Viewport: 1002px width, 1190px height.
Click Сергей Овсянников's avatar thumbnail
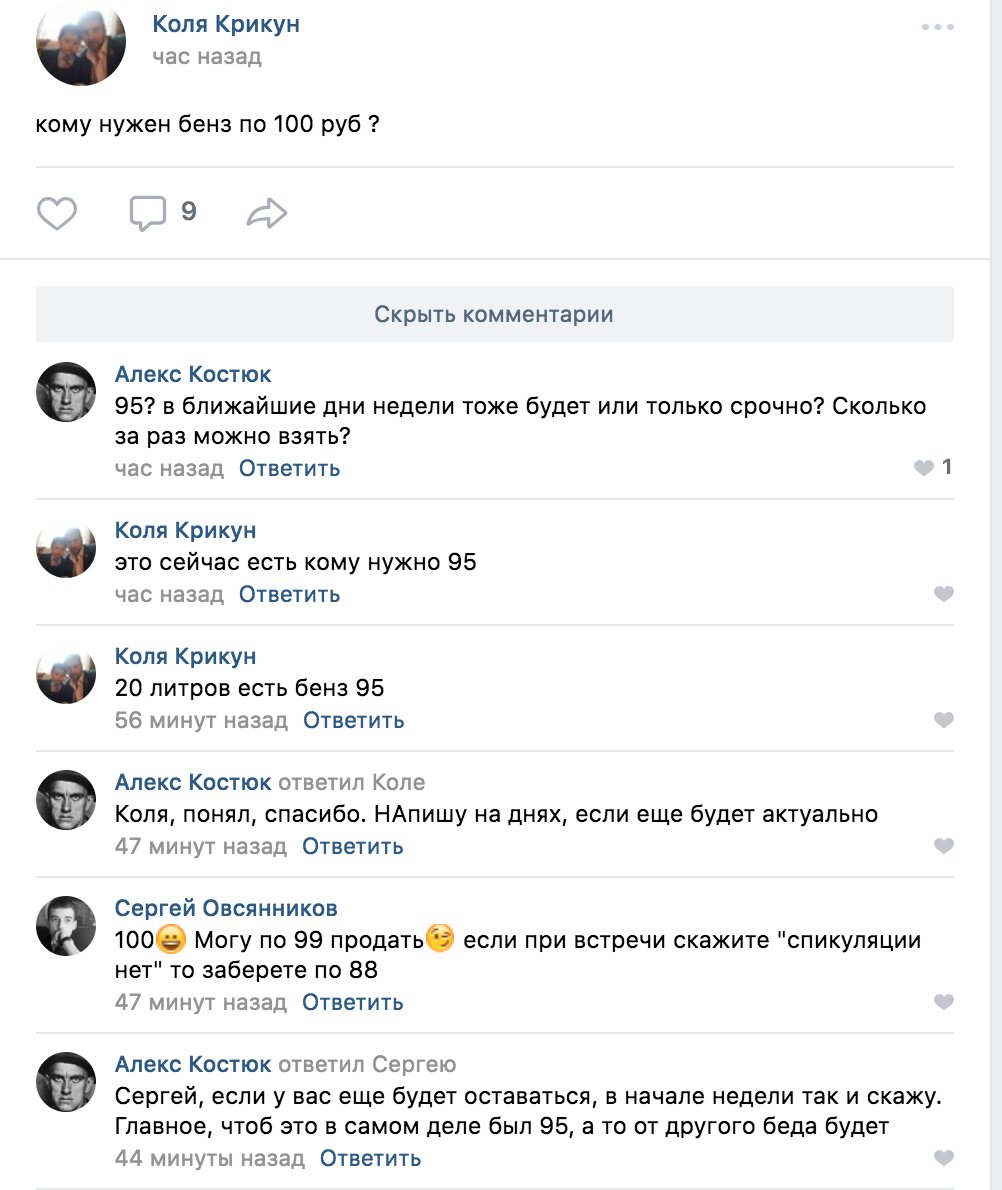tap(65, 925)
